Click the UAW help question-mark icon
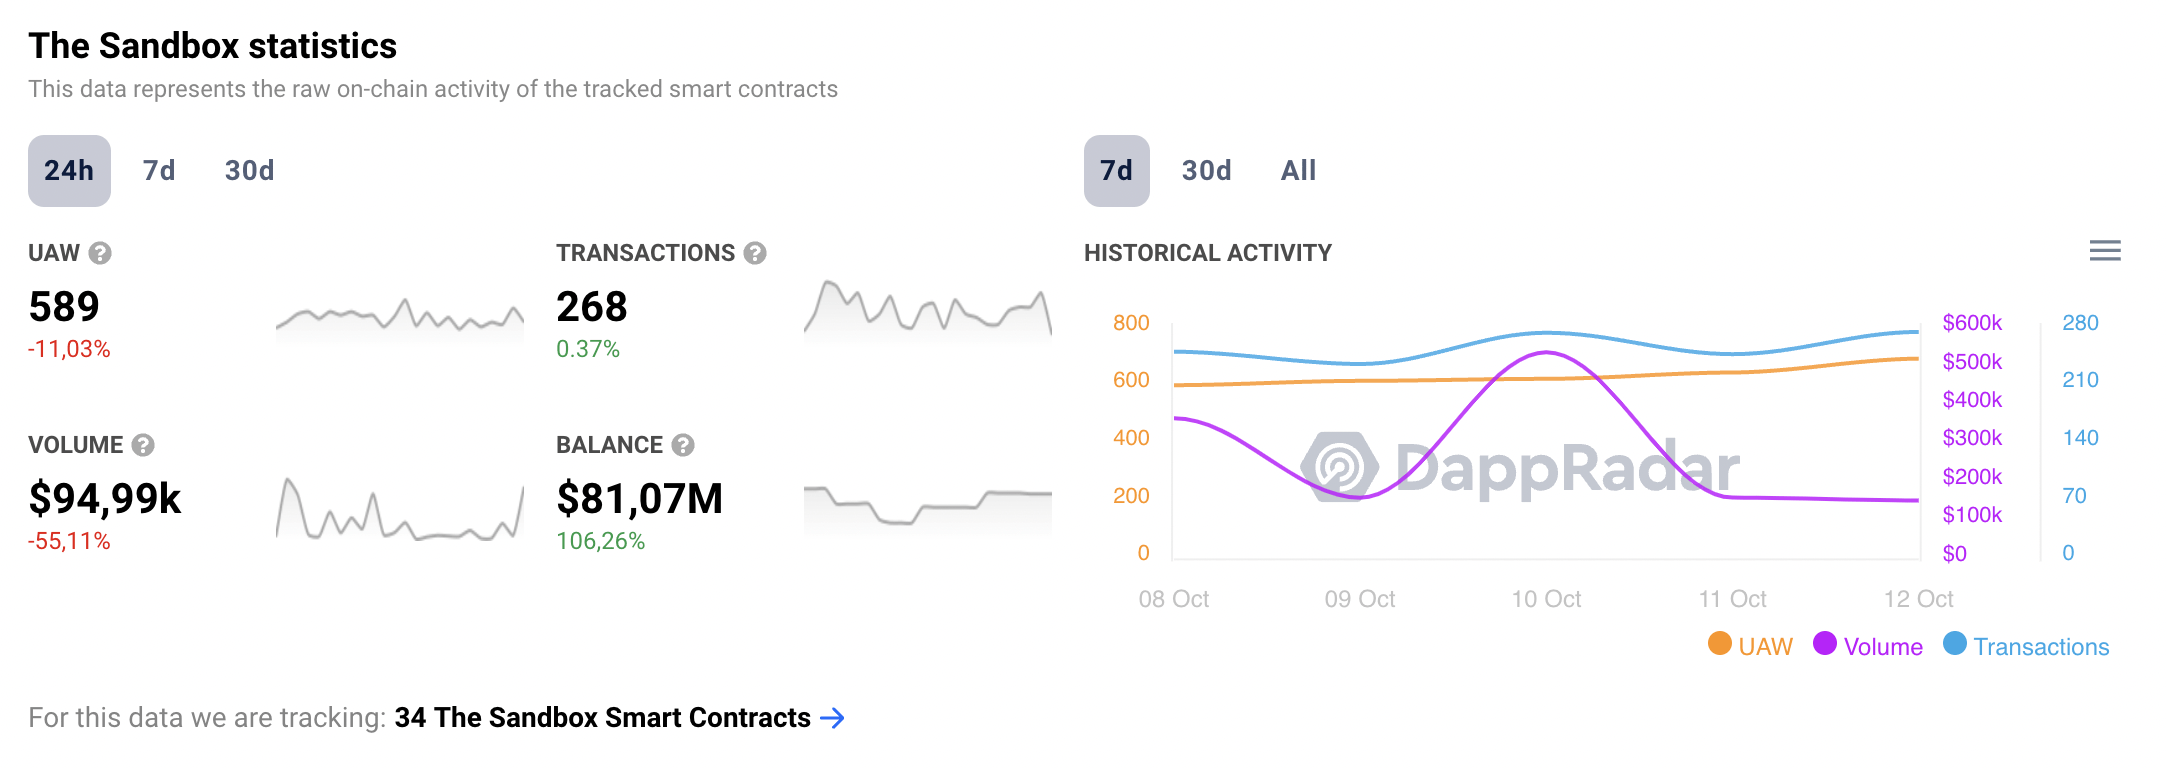Viewport: 2166px width, 768px height. point(100,253)
